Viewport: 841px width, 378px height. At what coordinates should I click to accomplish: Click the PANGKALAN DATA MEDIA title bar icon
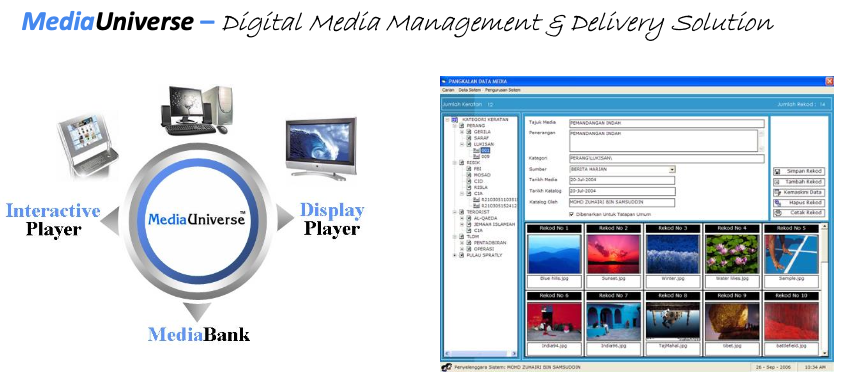445,81
